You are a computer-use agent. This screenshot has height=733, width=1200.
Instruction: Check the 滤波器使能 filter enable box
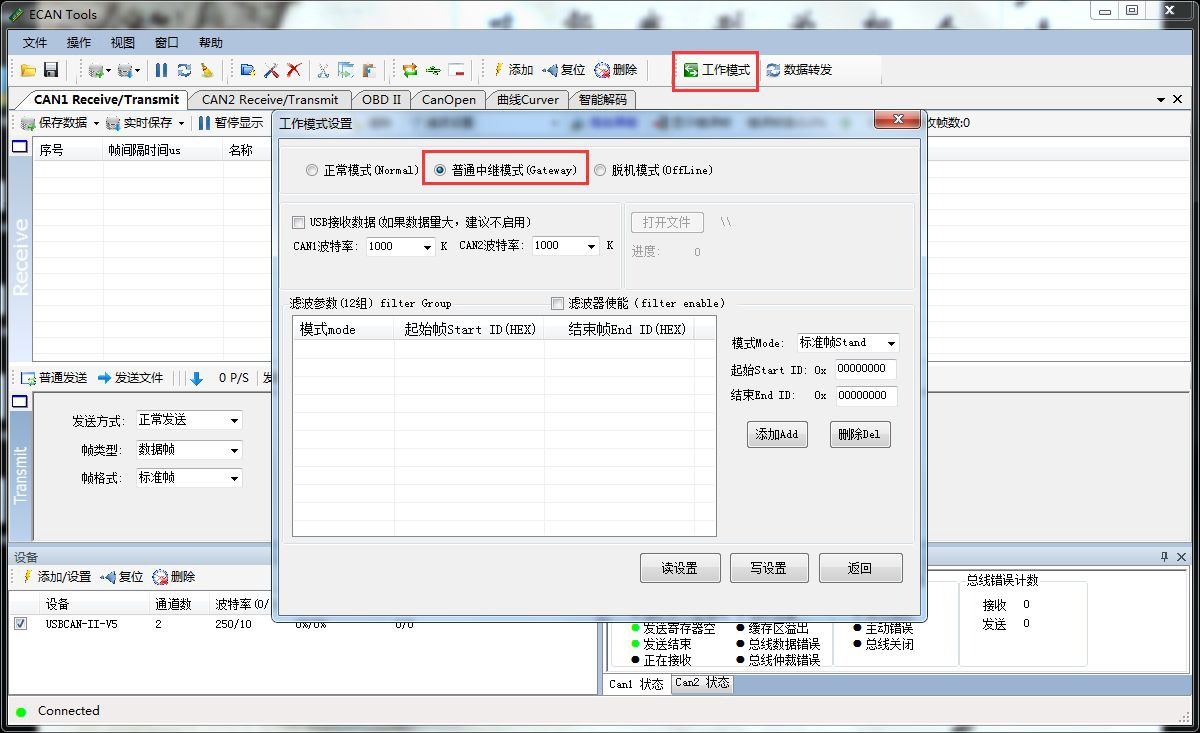558,303
